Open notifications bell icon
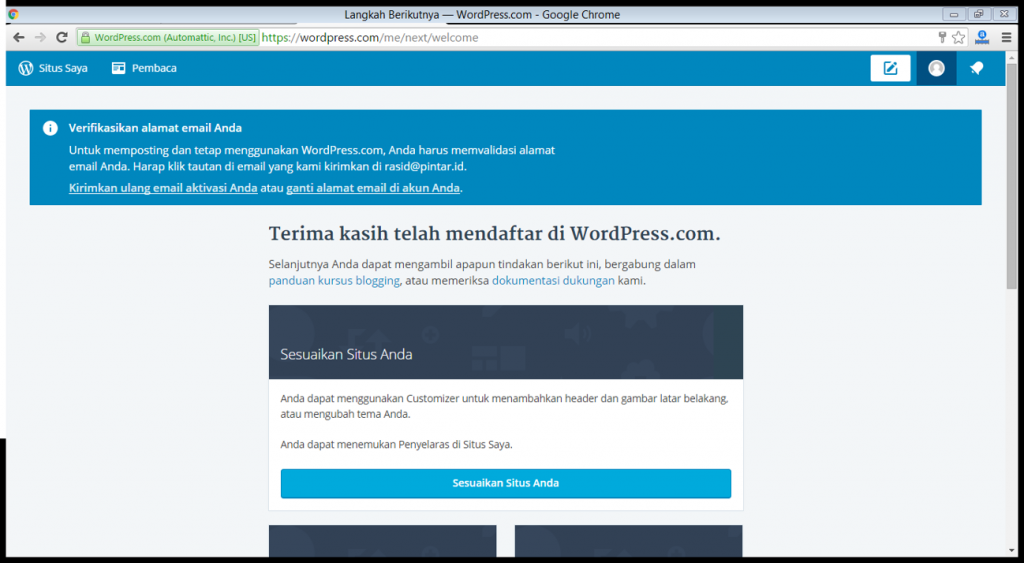The height and width of the screenshot is (563, 1024). (x=976, y=68)
